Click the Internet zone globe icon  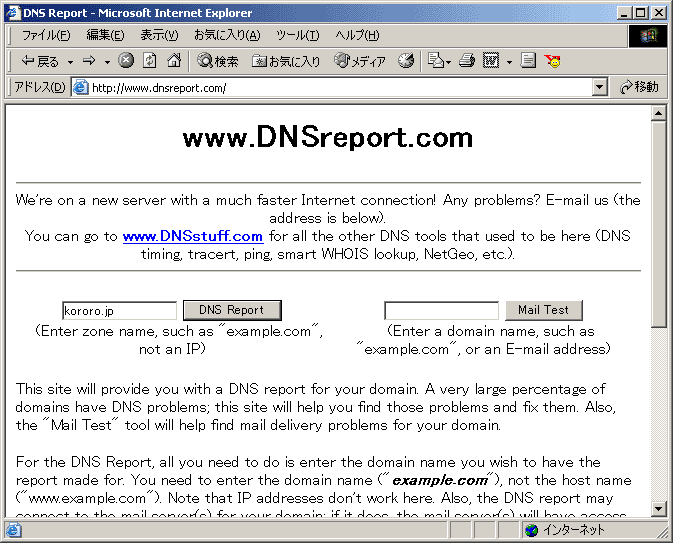pos(531,531)
